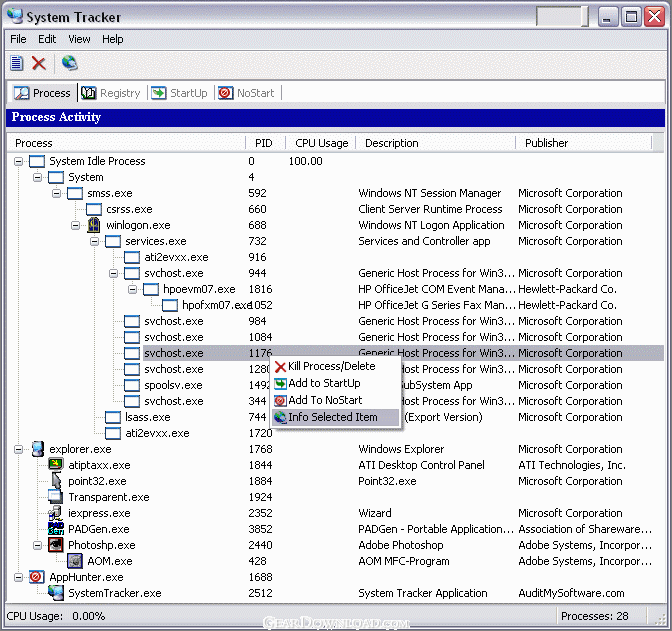Screen dimensions: 672x631
Task: Click the 'Processes: 28' status bar text
Action: [594, 616]
